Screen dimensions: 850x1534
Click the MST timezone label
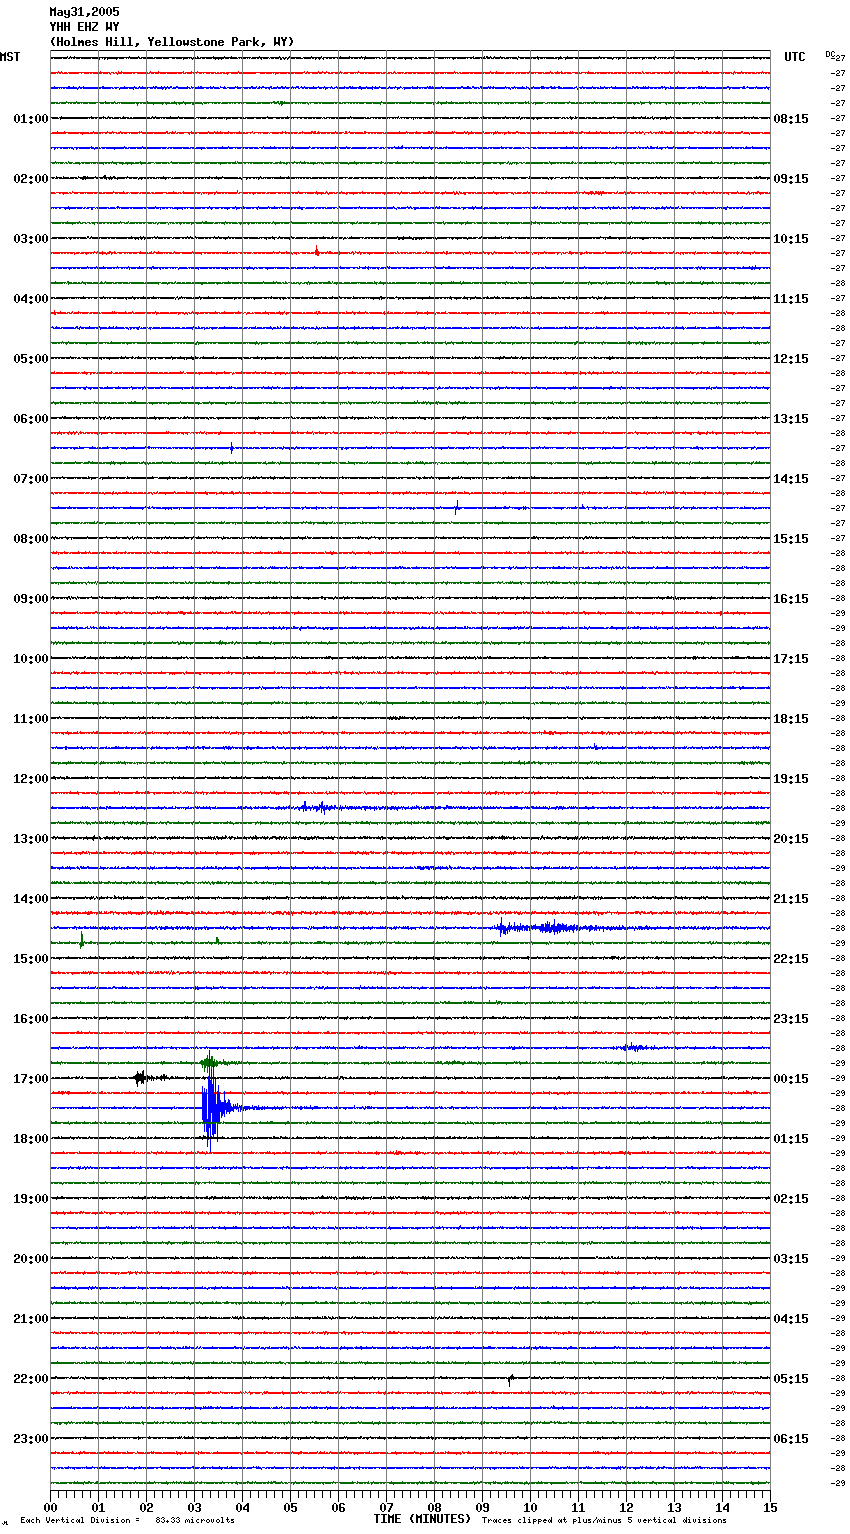click(10, 57)
